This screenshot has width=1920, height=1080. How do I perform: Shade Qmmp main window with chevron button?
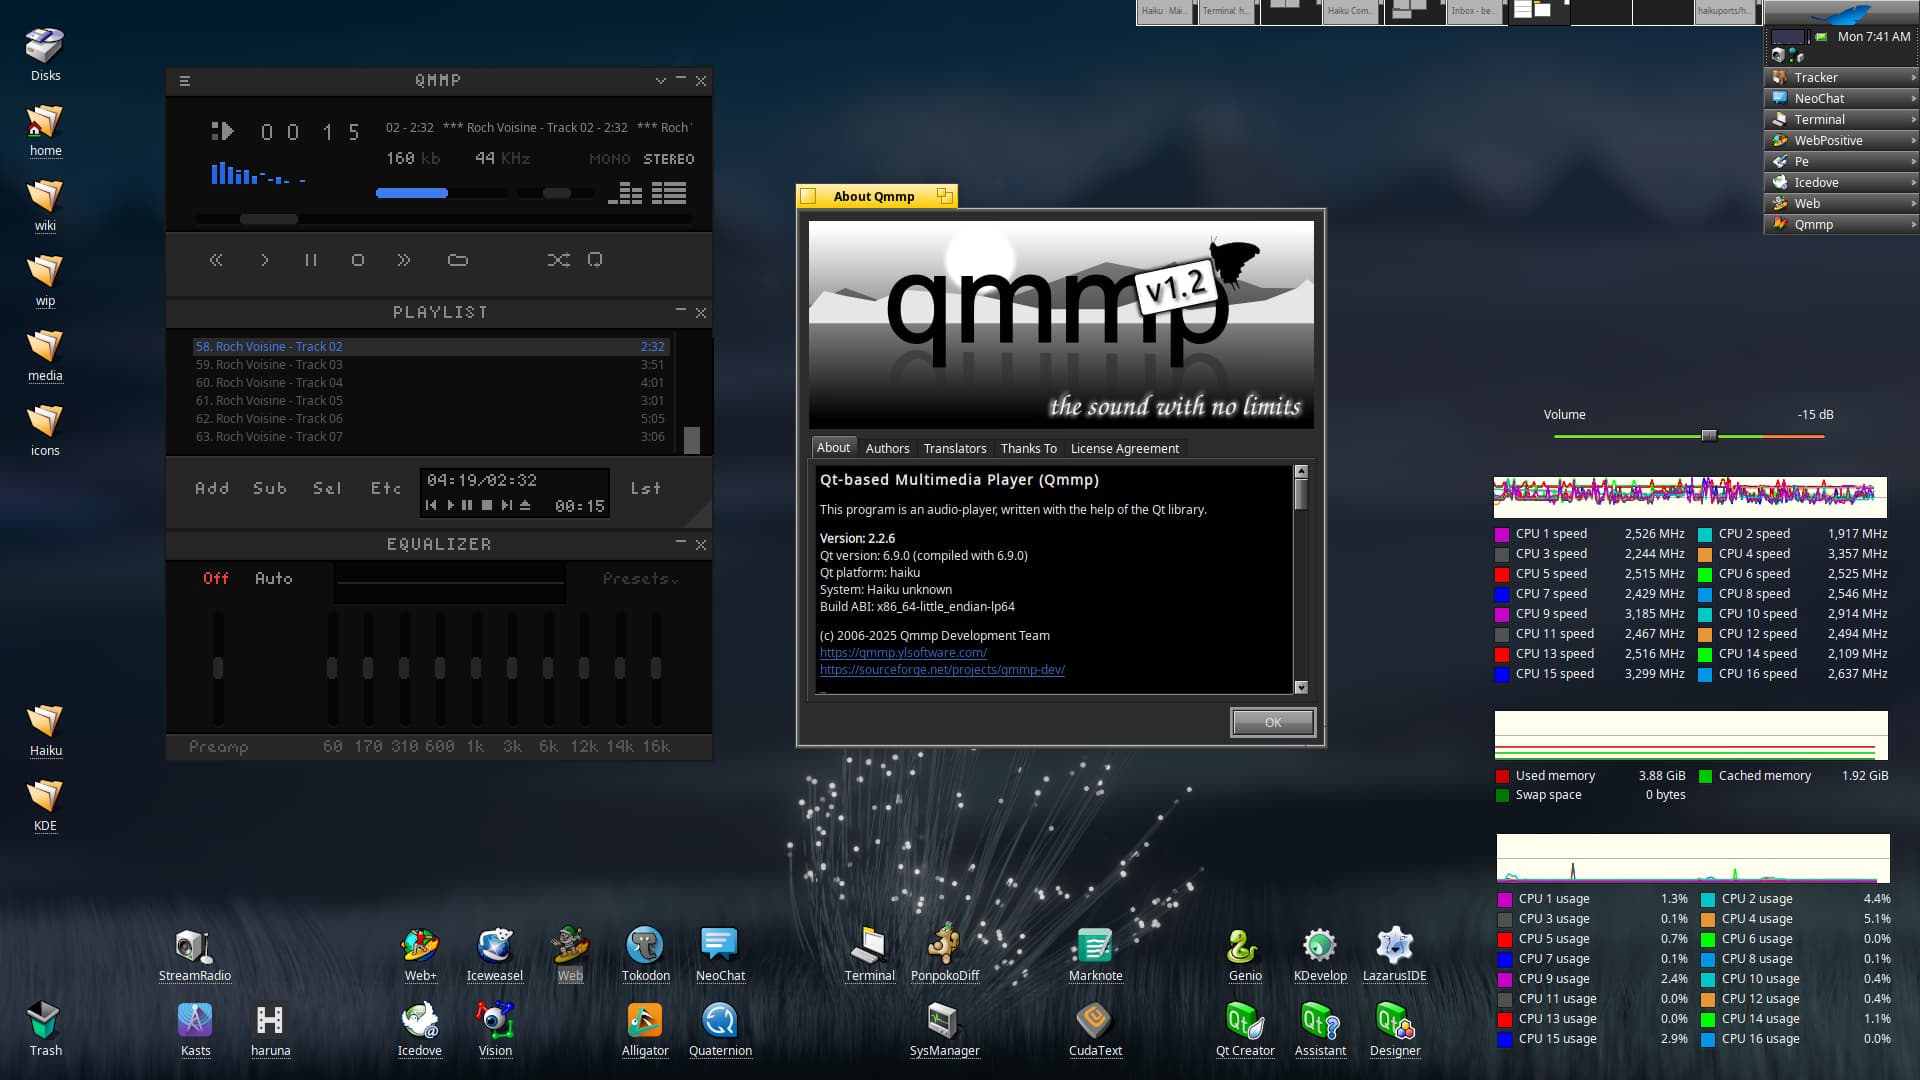click(x=660, y=81)
